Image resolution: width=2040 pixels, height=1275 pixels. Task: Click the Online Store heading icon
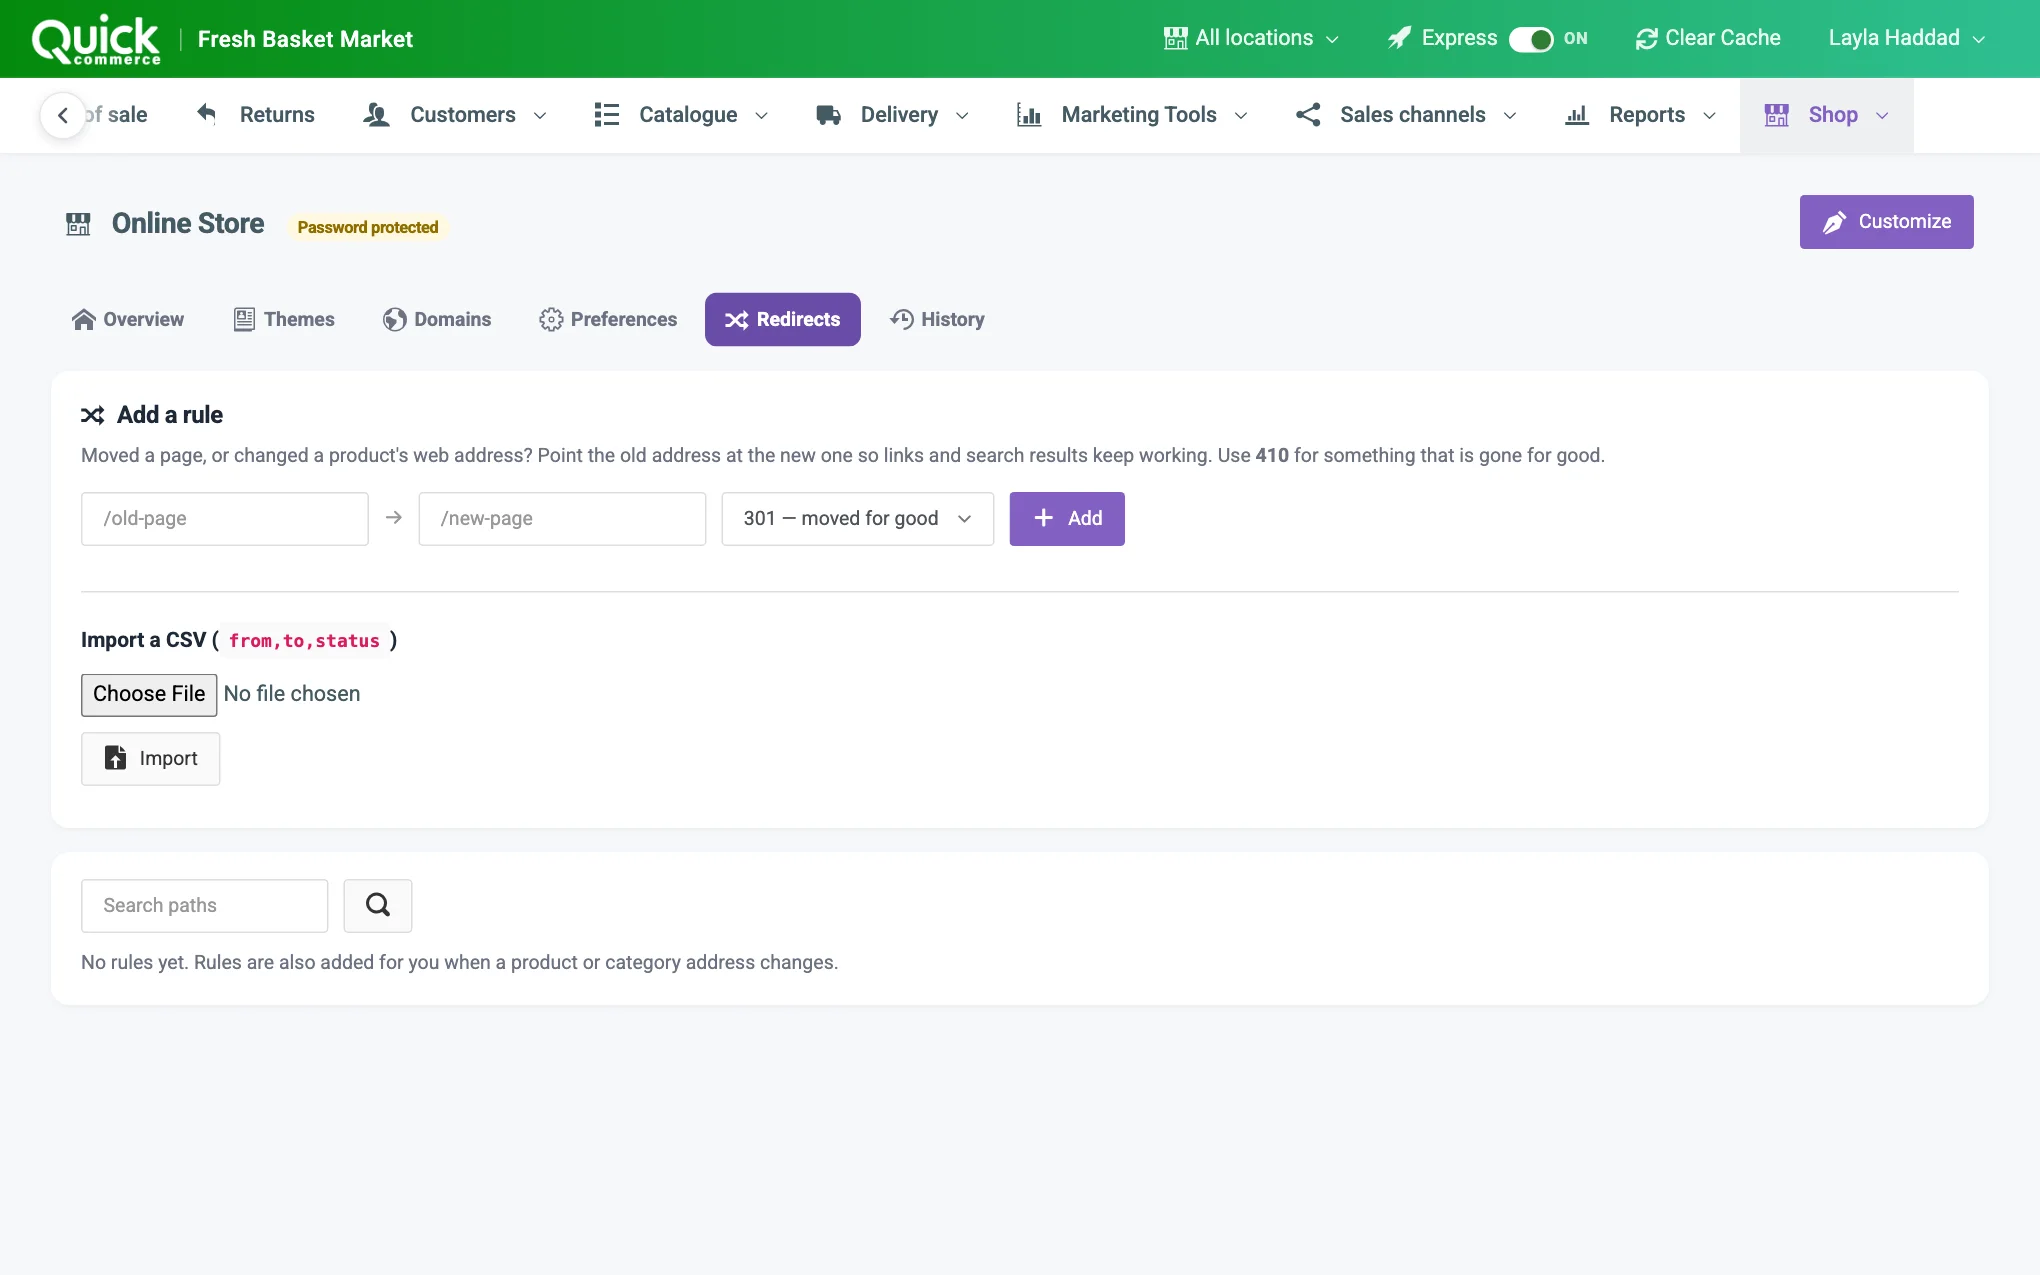pos(78,224)
